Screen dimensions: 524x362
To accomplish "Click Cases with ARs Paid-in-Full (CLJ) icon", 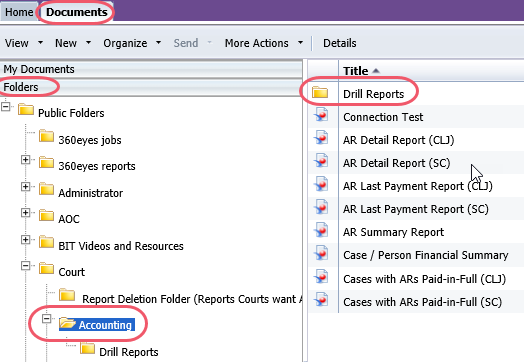I will point(321,277).
